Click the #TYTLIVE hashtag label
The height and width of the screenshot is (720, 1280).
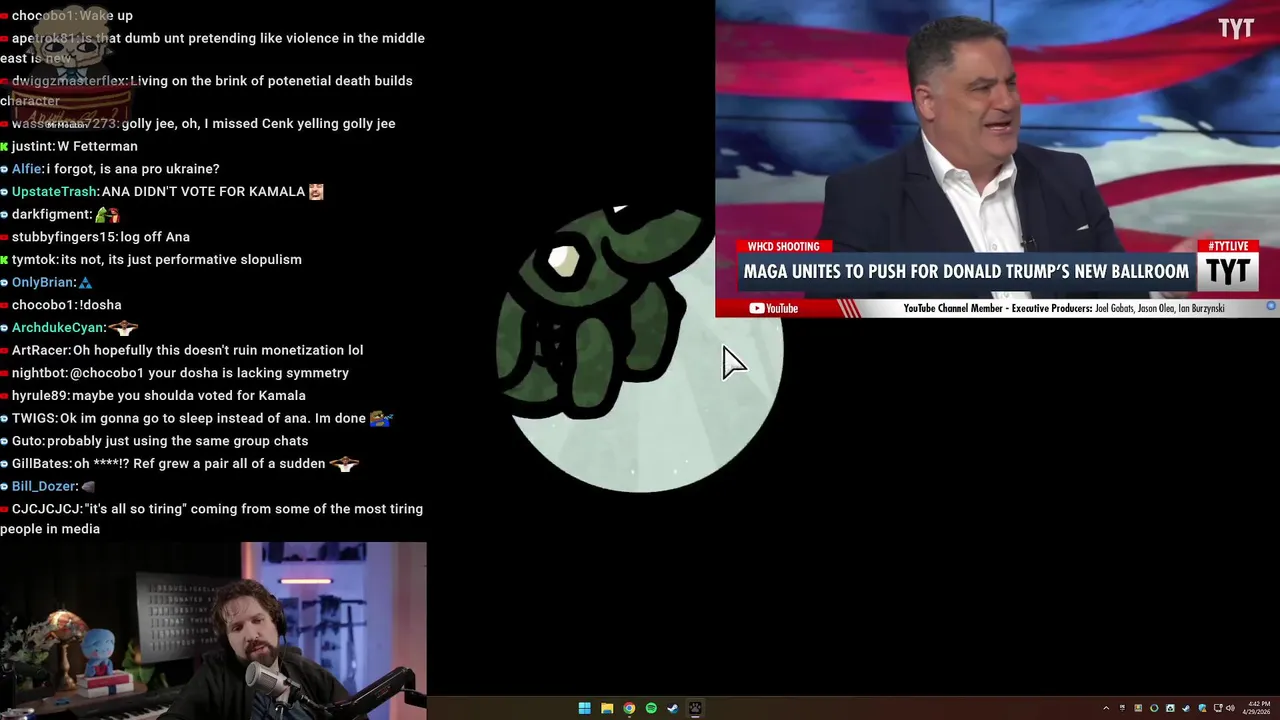coord(1228,246)
